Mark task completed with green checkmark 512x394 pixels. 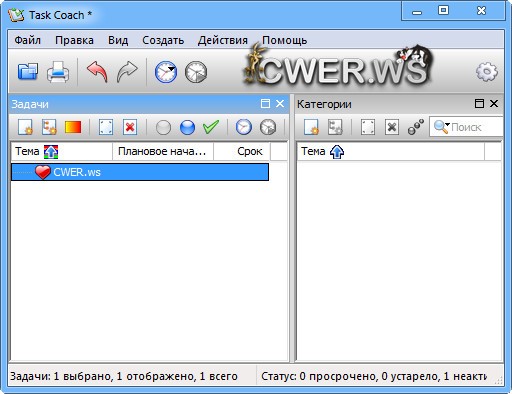pyautogui.click(x=211, y=127)
